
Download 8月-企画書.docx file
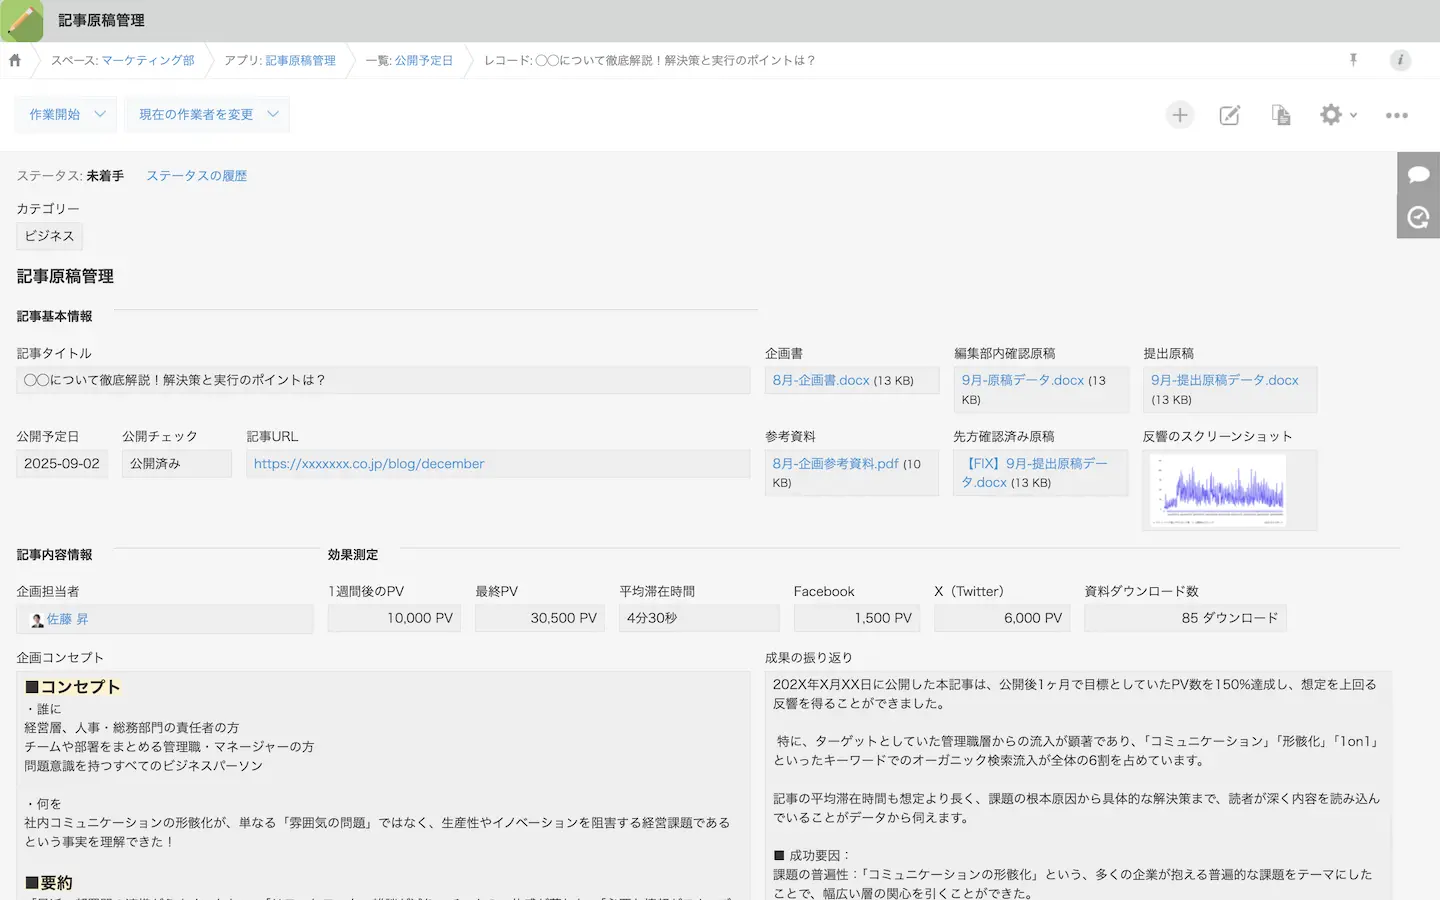[x=820, y=381]
